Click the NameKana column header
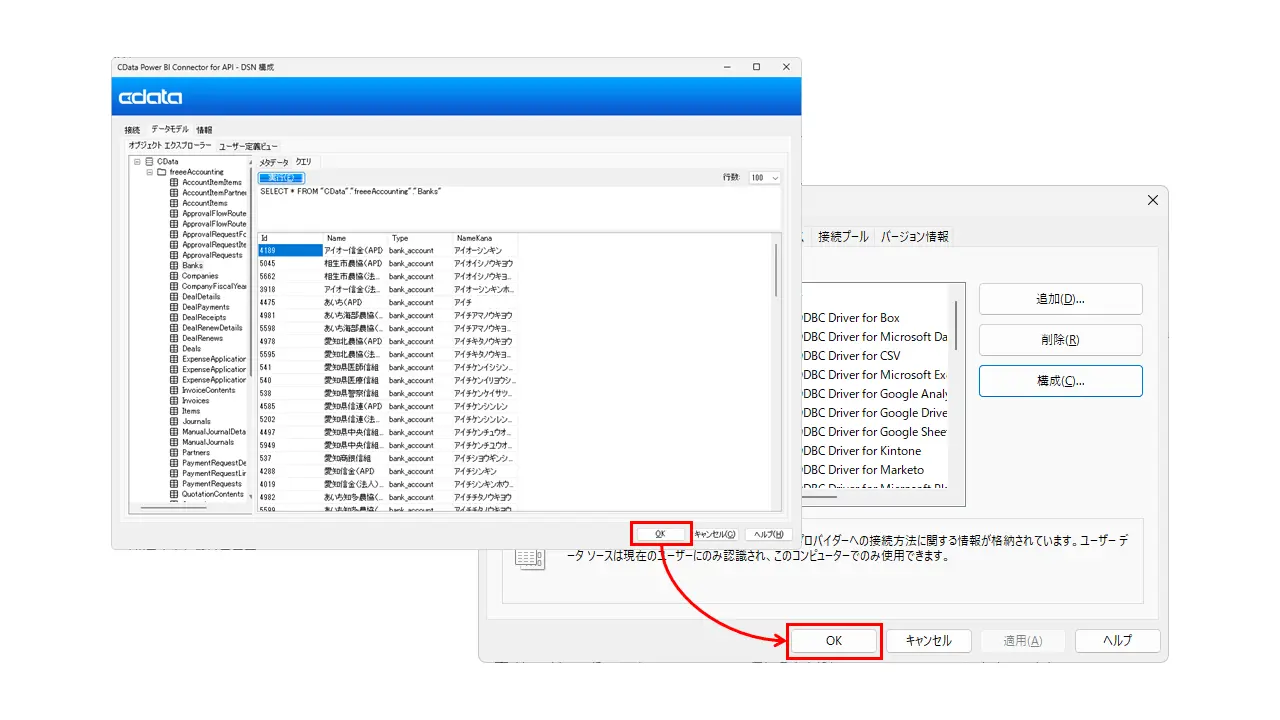1280x720 pixels. coord(484,238)
